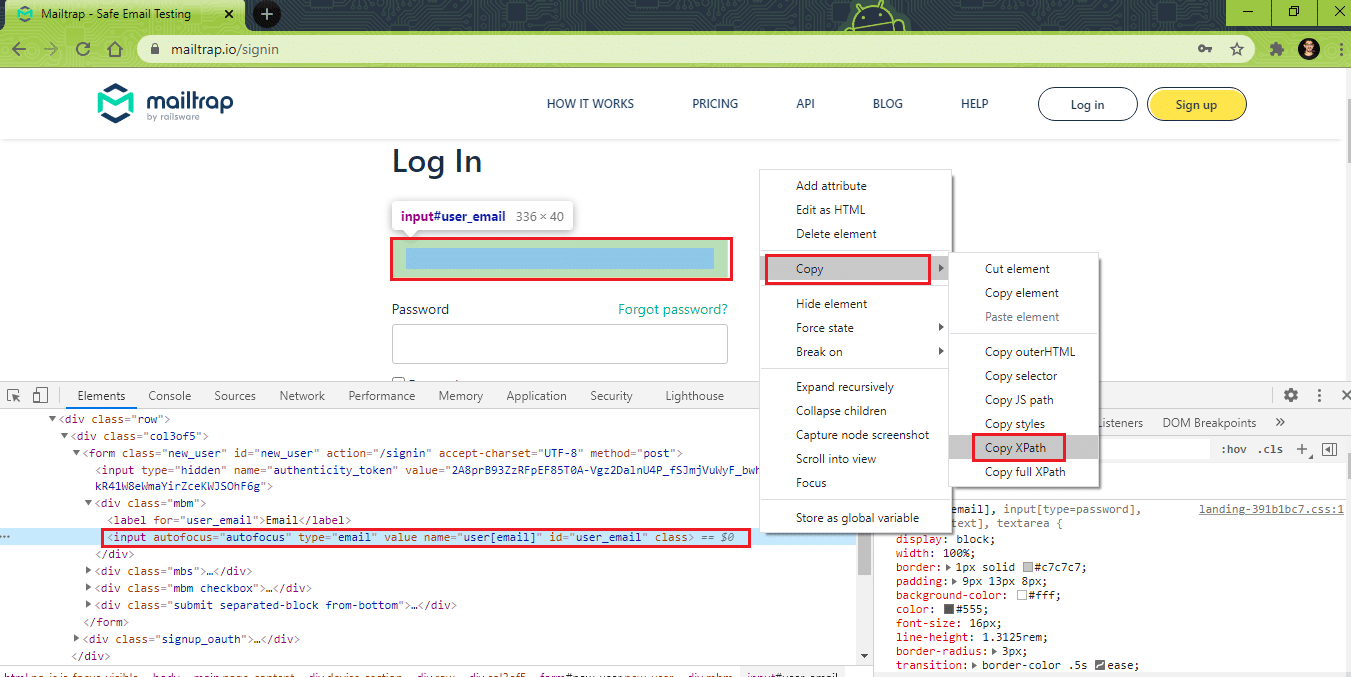
Task: Expand the div class="signup_oauth" node
Action: (78, 639)
